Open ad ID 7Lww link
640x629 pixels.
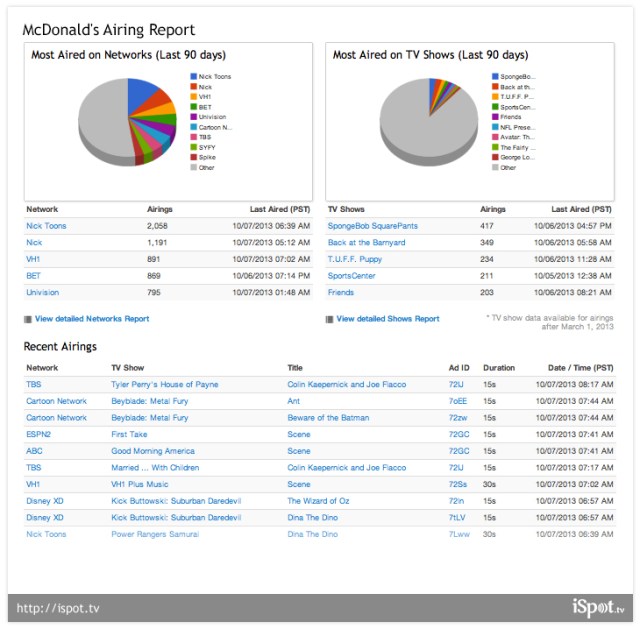(x=459, y=534)
